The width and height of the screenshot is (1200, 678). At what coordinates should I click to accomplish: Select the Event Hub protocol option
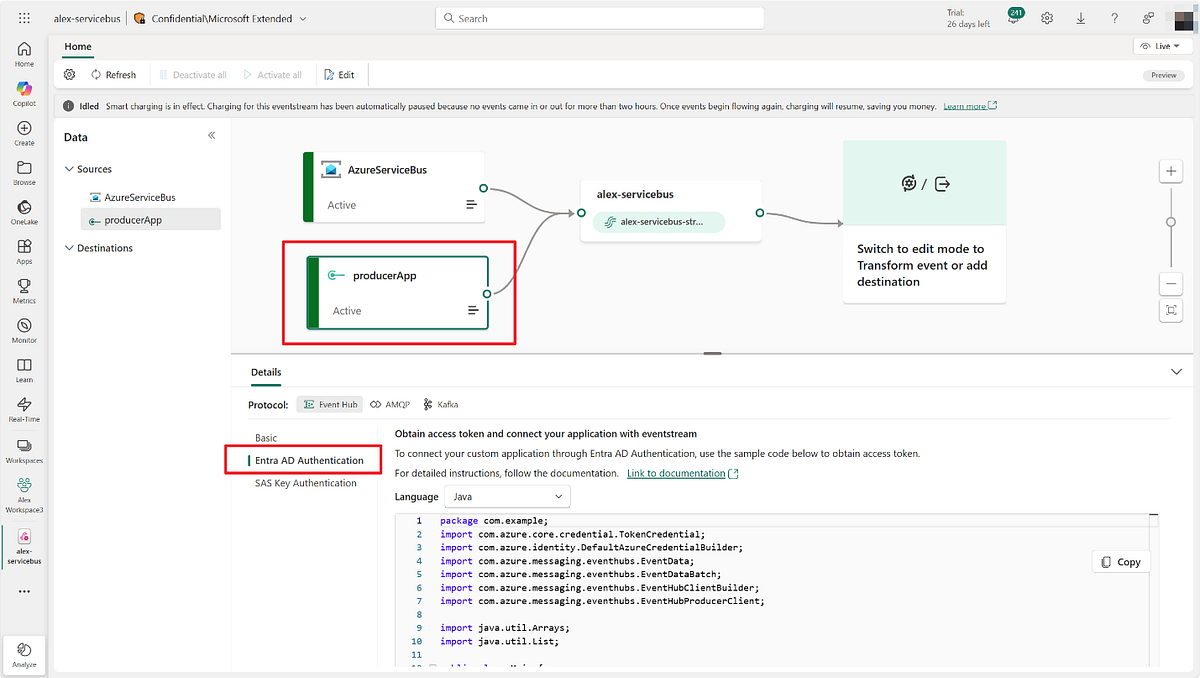point(329,405)
